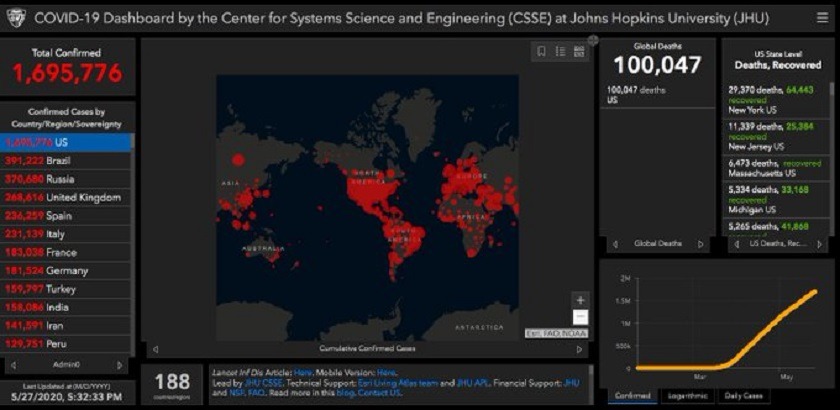Open the map bookmarks icon
Screen dimensions: 840x410
point(542,51)
